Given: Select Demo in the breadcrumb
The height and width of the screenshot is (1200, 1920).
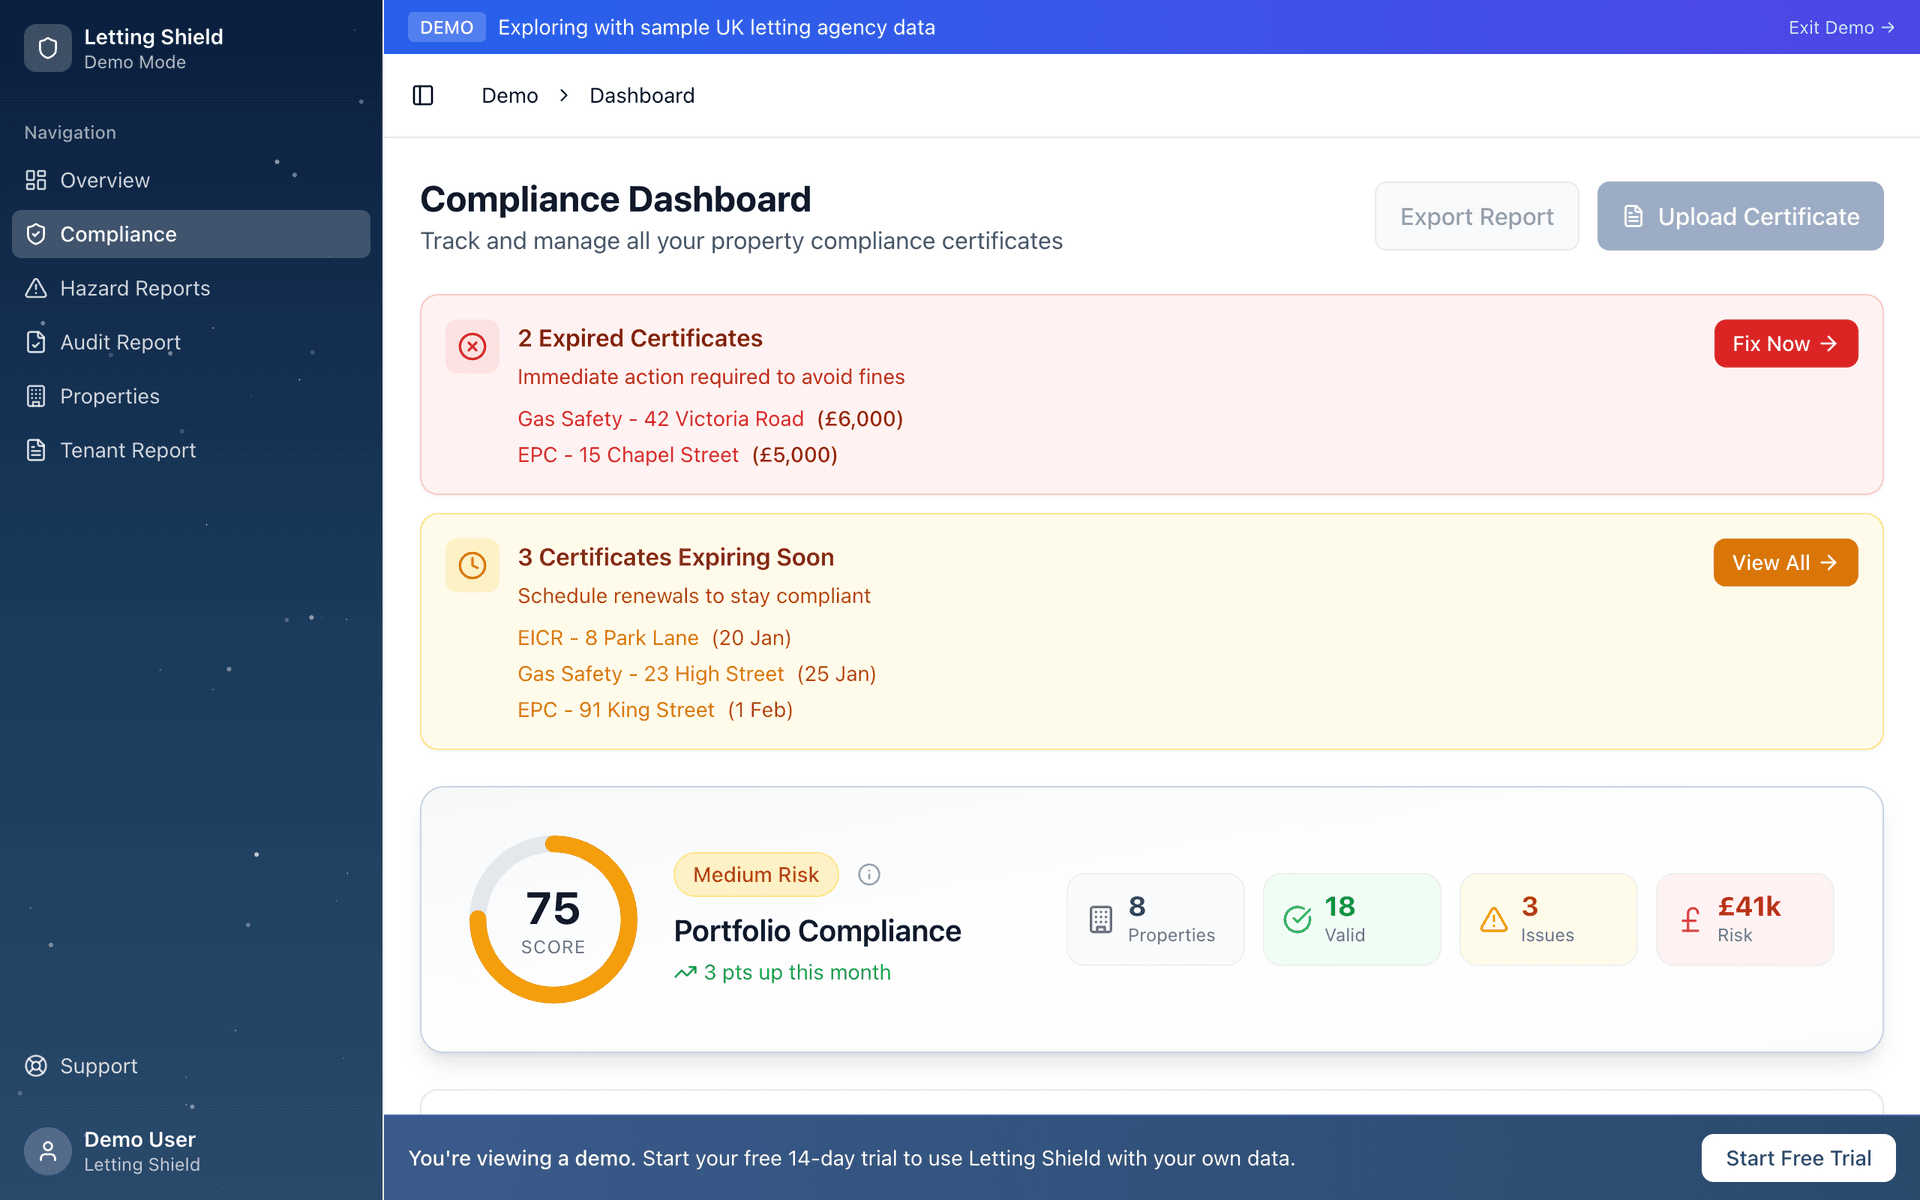Looking at the screenshot, I should (509, 95).
